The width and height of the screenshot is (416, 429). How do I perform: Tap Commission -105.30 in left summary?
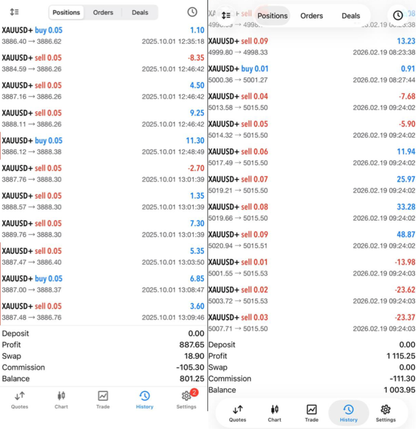pos(103,367)
